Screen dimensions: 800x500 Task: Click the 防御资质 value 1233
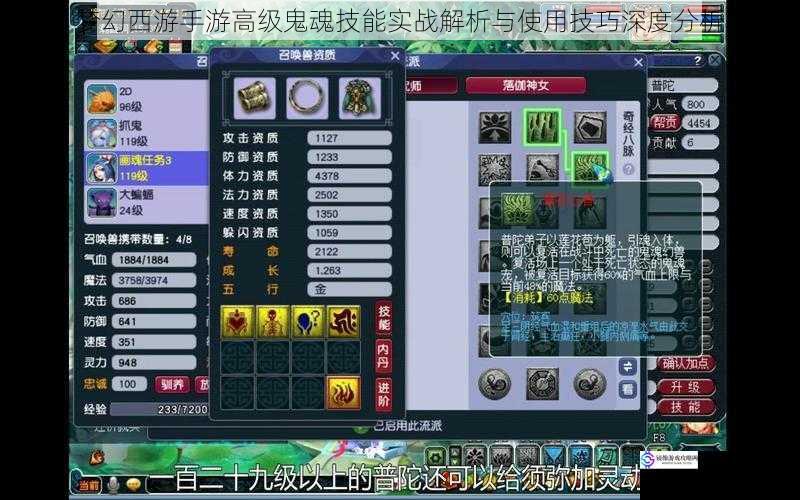349,157
